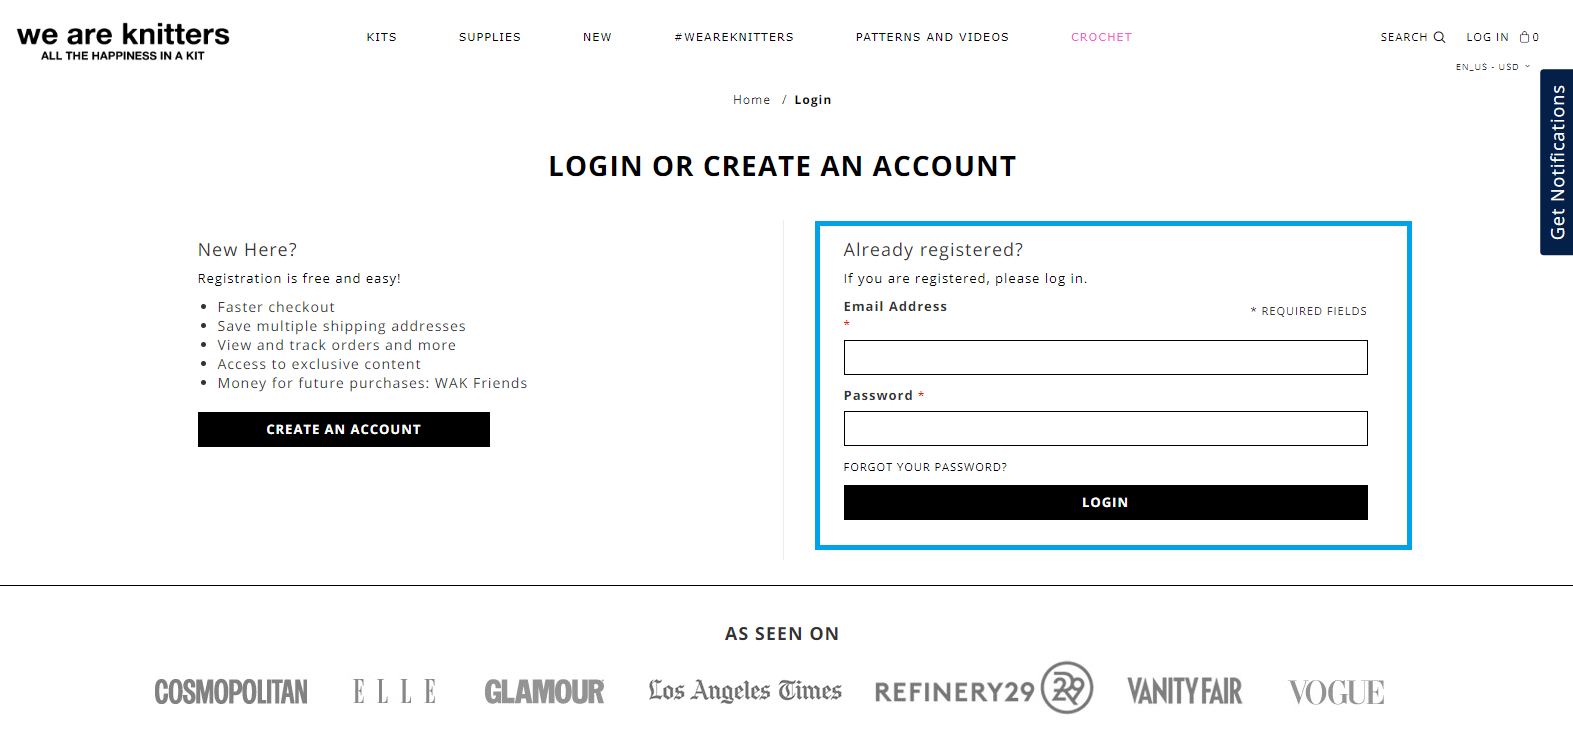The image size is (1573, 751).
Task: Open the Get Notifications side tab
Action: [1557, 162]
